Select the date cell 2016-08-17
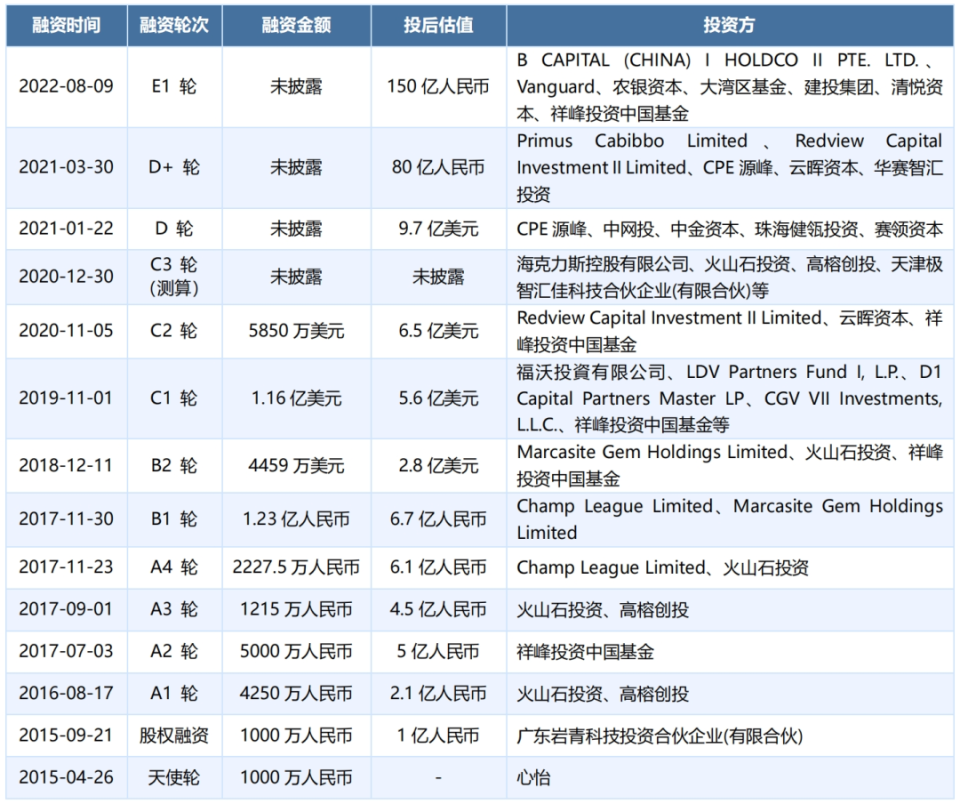 coord(67,694)
